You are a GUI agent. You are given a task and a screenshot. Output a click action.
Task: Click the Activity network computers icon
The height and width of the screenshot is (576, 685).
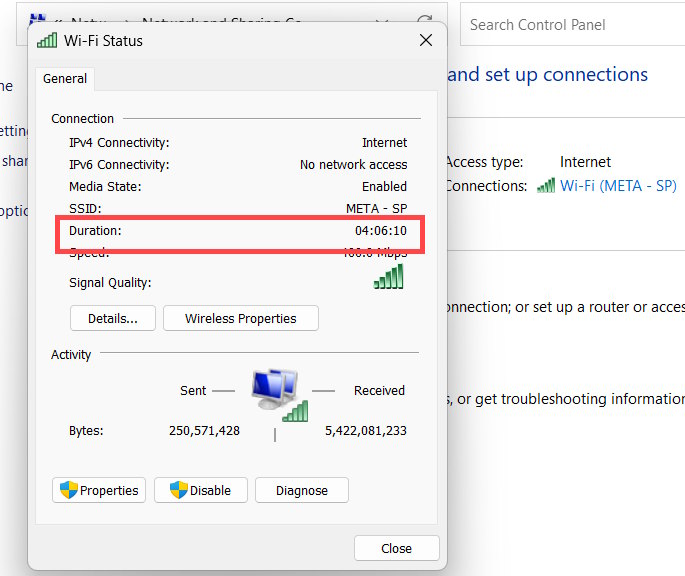point(278,392)
